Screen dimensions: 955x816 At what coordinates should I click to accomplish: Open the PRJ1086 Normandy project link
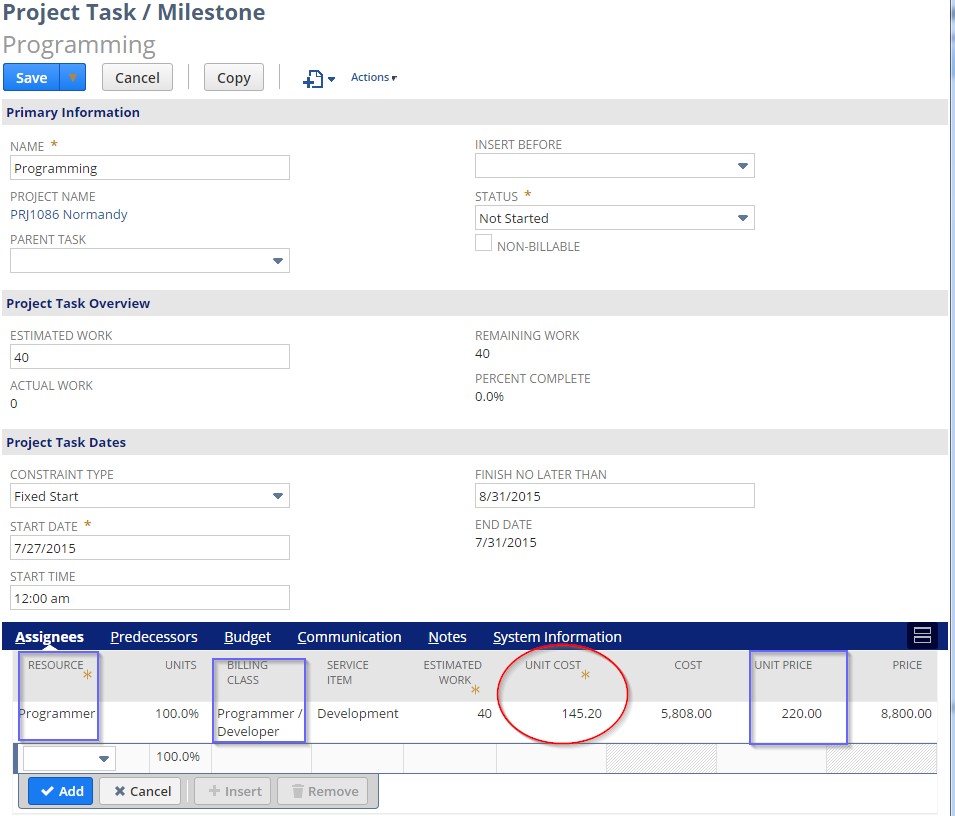coord(68,214)
